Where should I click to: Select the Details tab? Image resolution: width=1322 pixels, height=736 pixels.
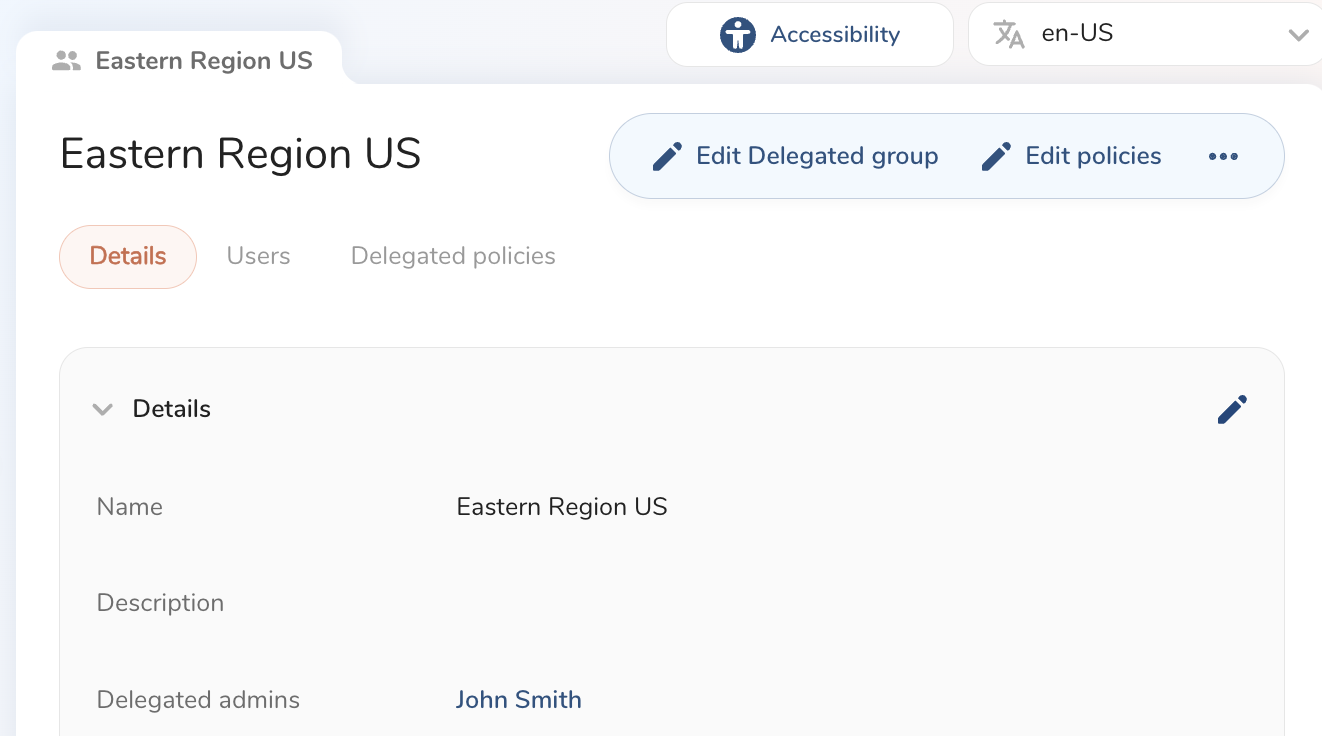tap(128, 256)
